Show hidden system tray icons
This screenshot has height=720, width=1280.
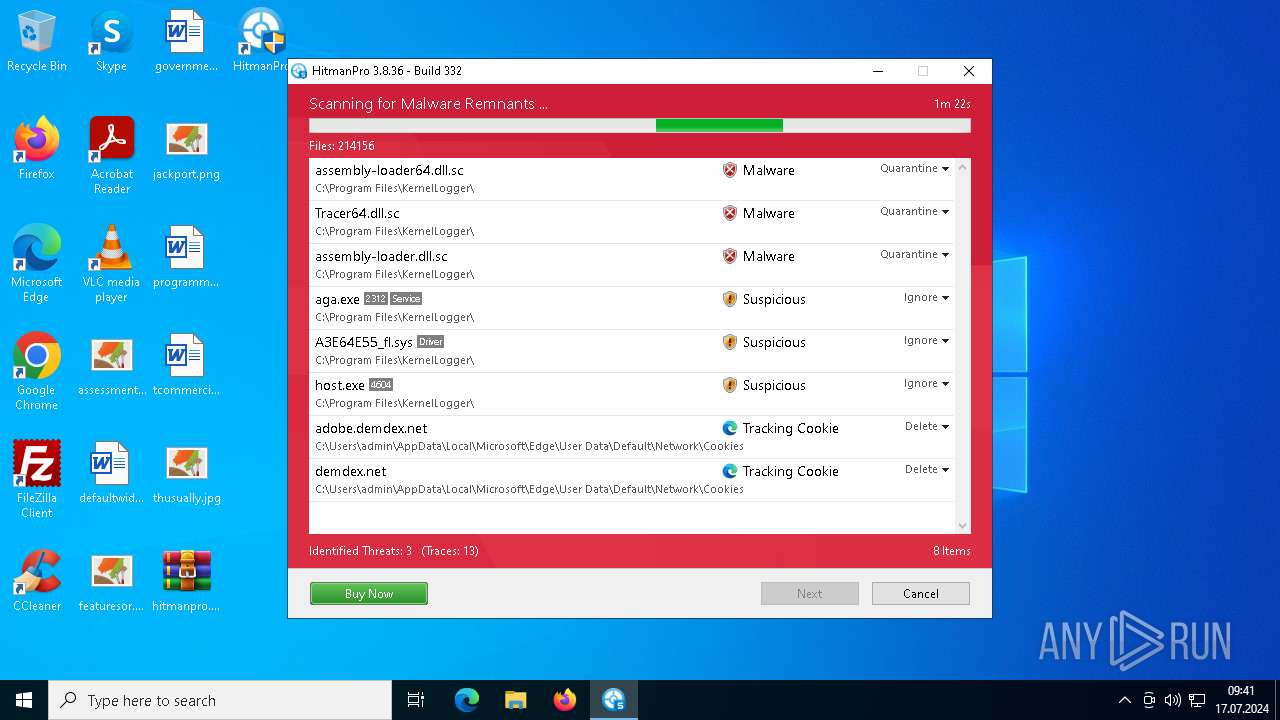1125,700
